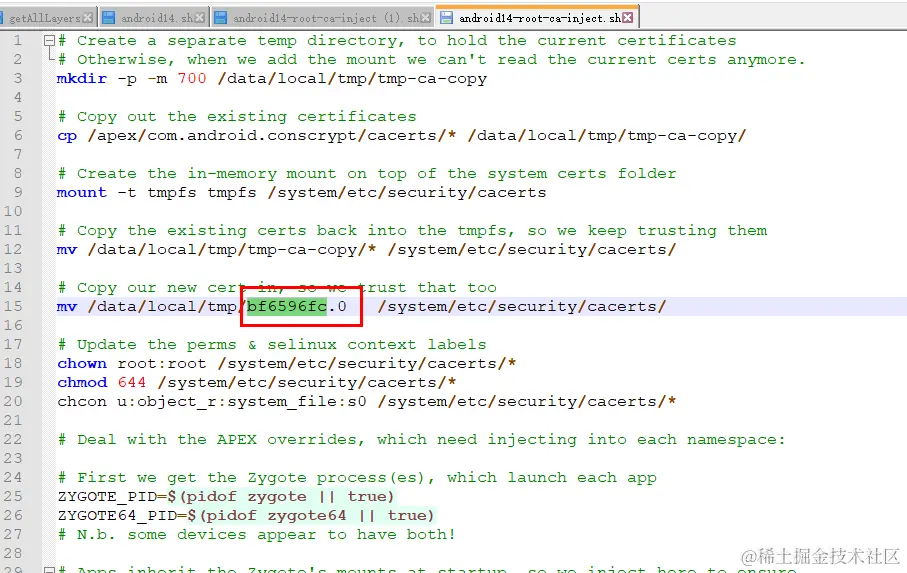Screen dimensions: 907x573
Task: Click ZYGOTE_PID variable on line 25
Action: click(x=107, y=497)
